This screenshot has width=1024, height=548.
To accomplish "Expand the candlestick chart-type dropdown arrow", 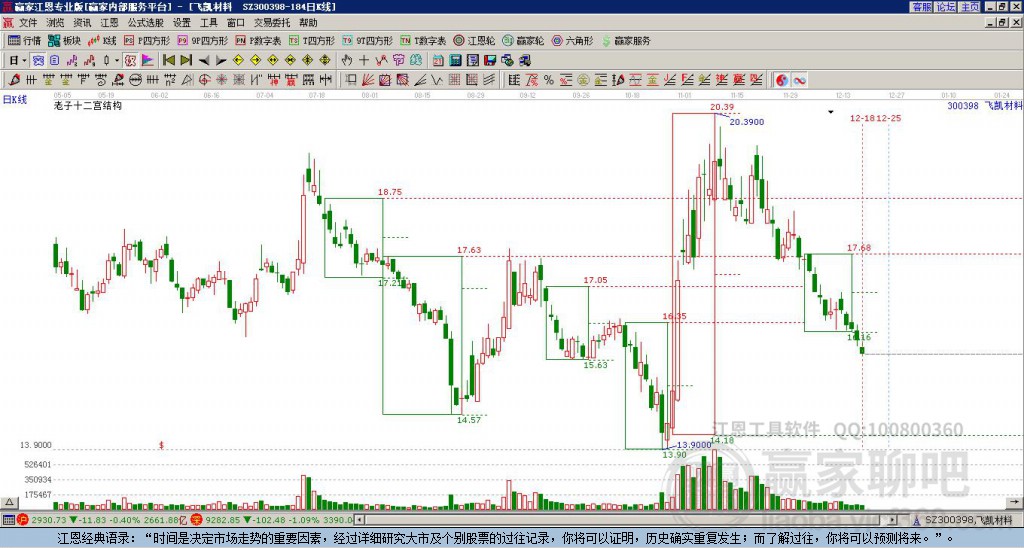I will coord(117,61).
